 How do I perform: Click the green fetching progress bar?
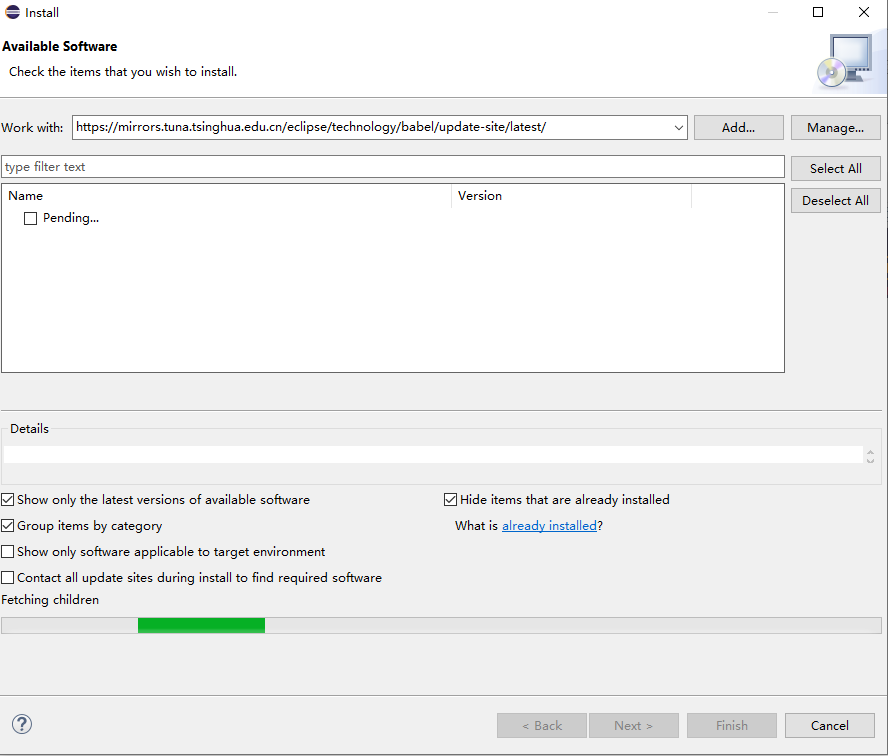201,625
